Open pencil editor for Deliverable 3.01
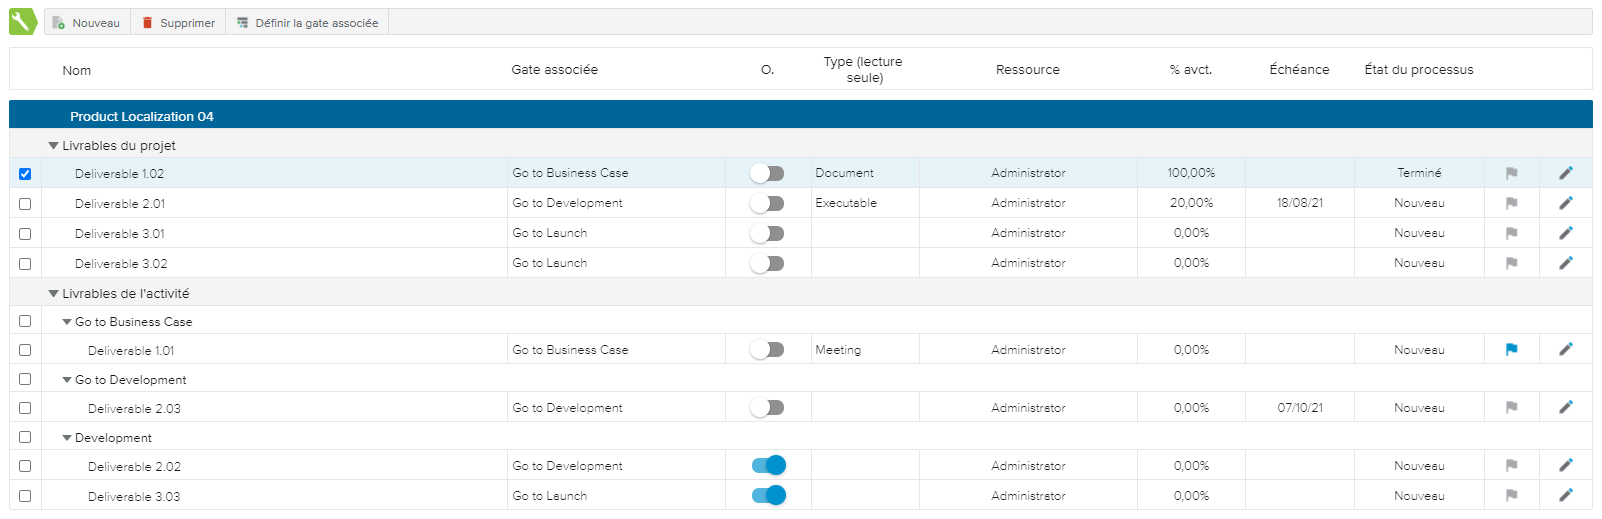The width and height of the screenshot is (1602, 519). 1565,233
